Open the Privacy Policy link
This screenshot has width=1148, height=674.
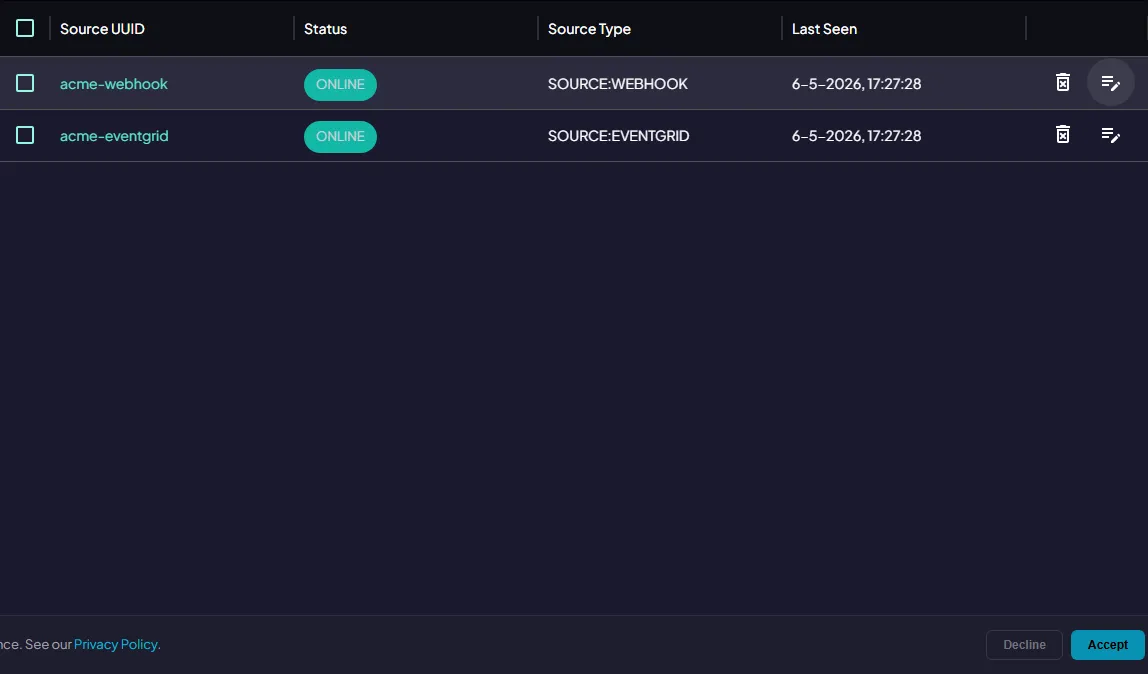116,644
